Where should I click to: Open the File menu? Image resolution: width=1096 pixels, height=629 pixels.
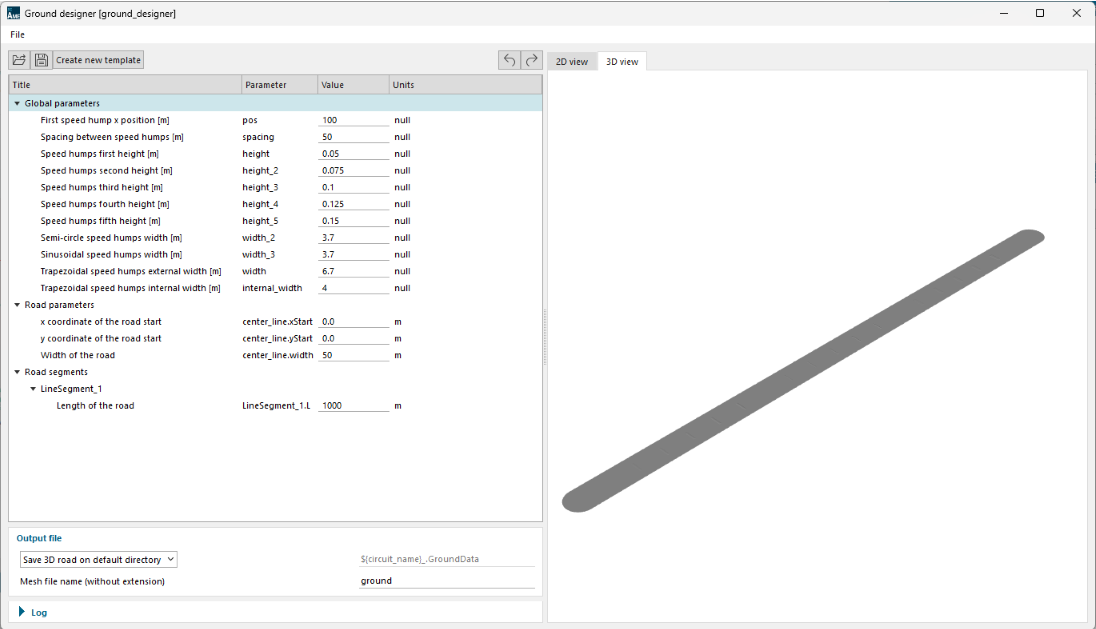pos(17,34)
